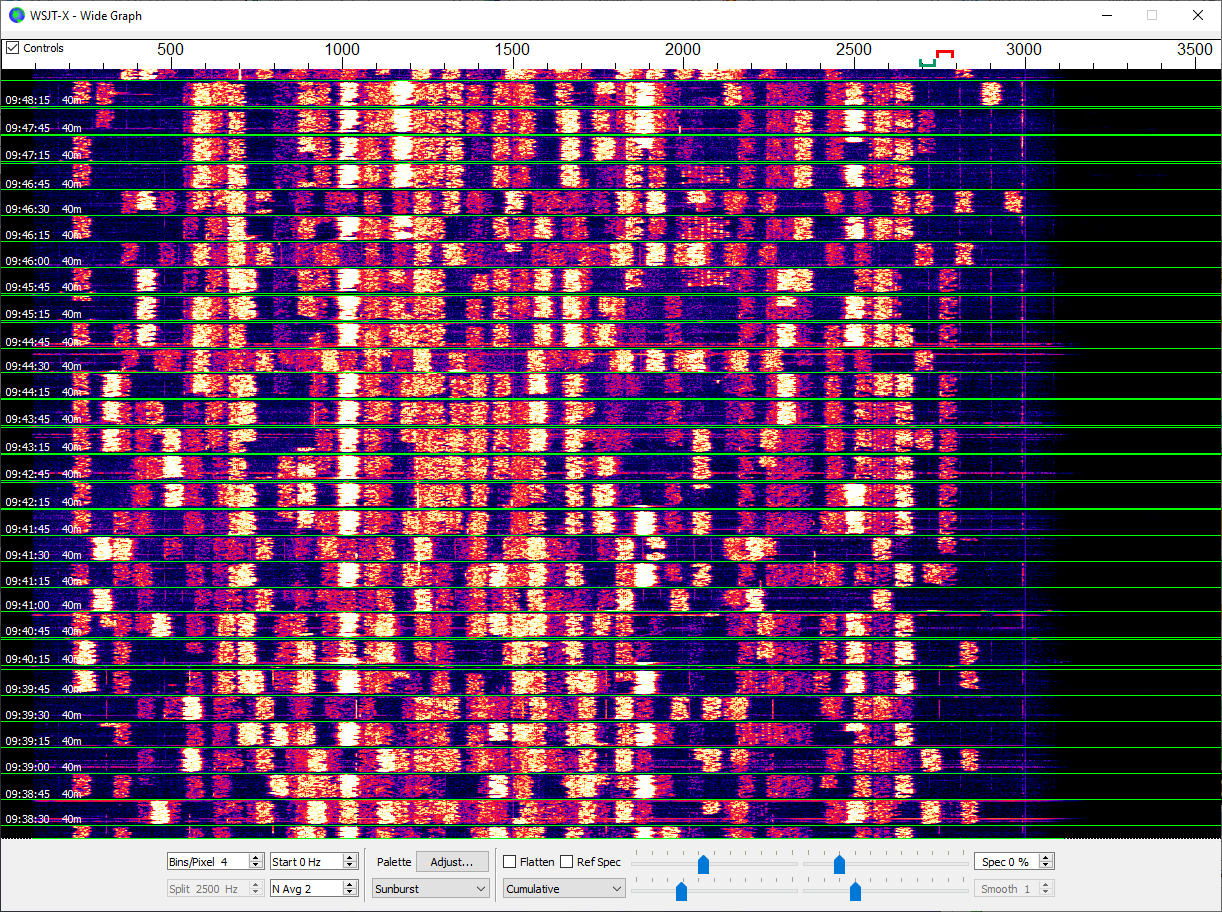Open the Sunburst palette dropdown
Screen dimensions: 1222x912
pos(430,889)
